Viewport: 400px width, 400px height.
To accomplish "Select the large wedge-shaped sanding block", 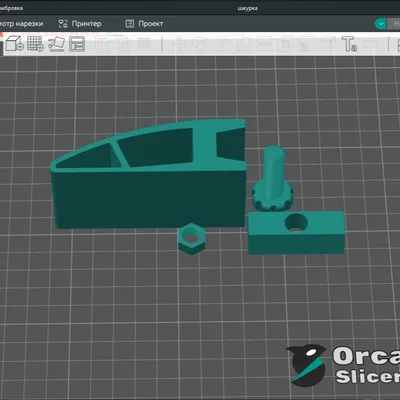I will 149,174.
